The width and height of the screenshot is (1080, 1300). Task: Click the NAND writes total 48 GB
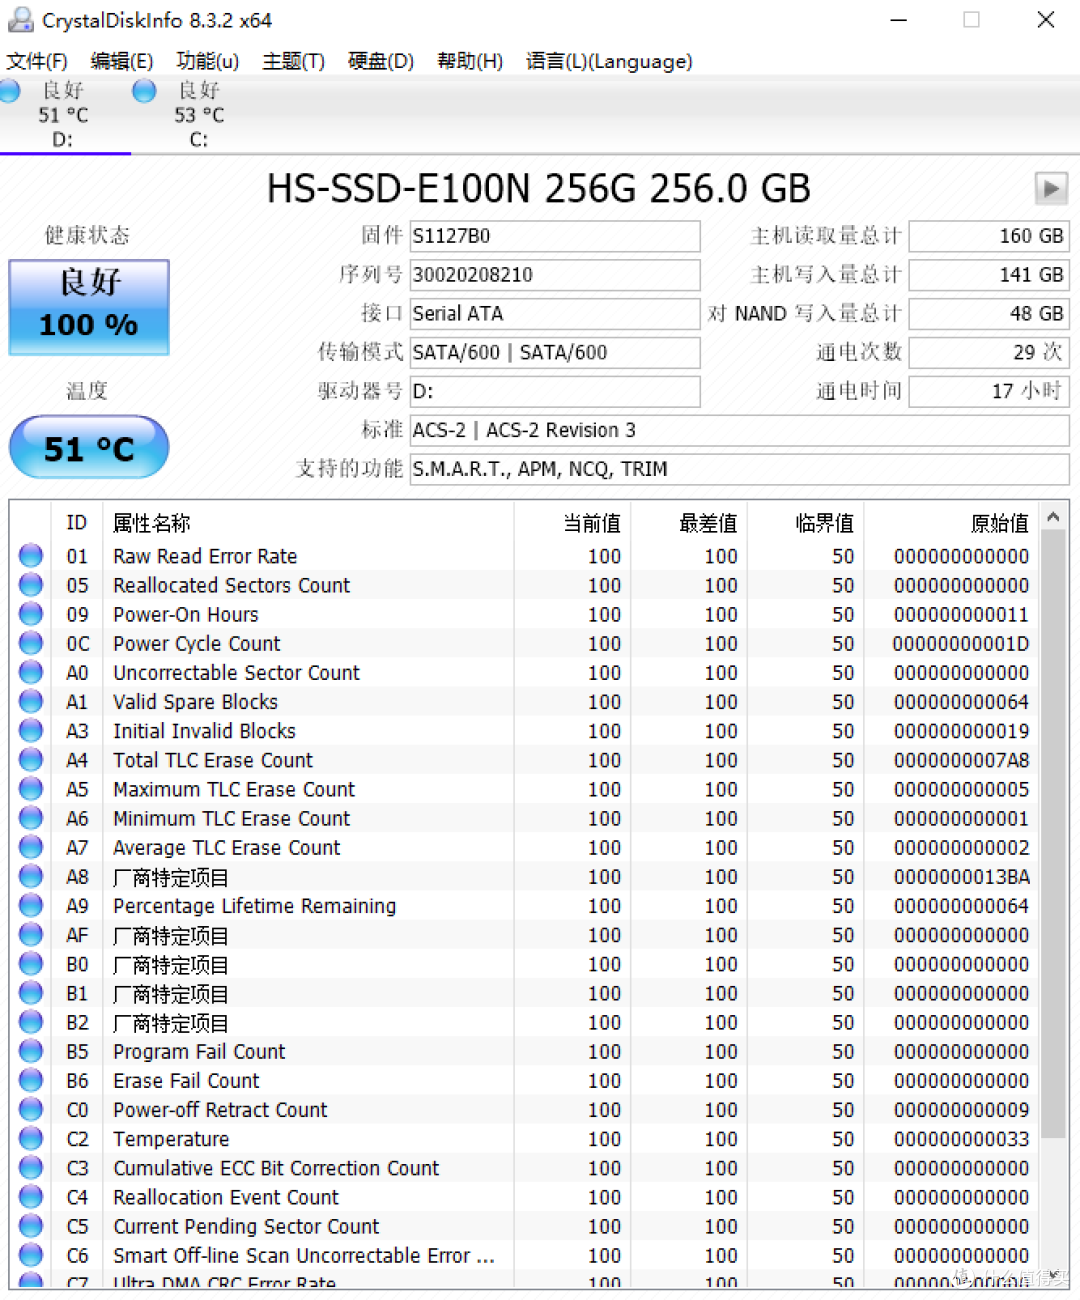(988, 314)
